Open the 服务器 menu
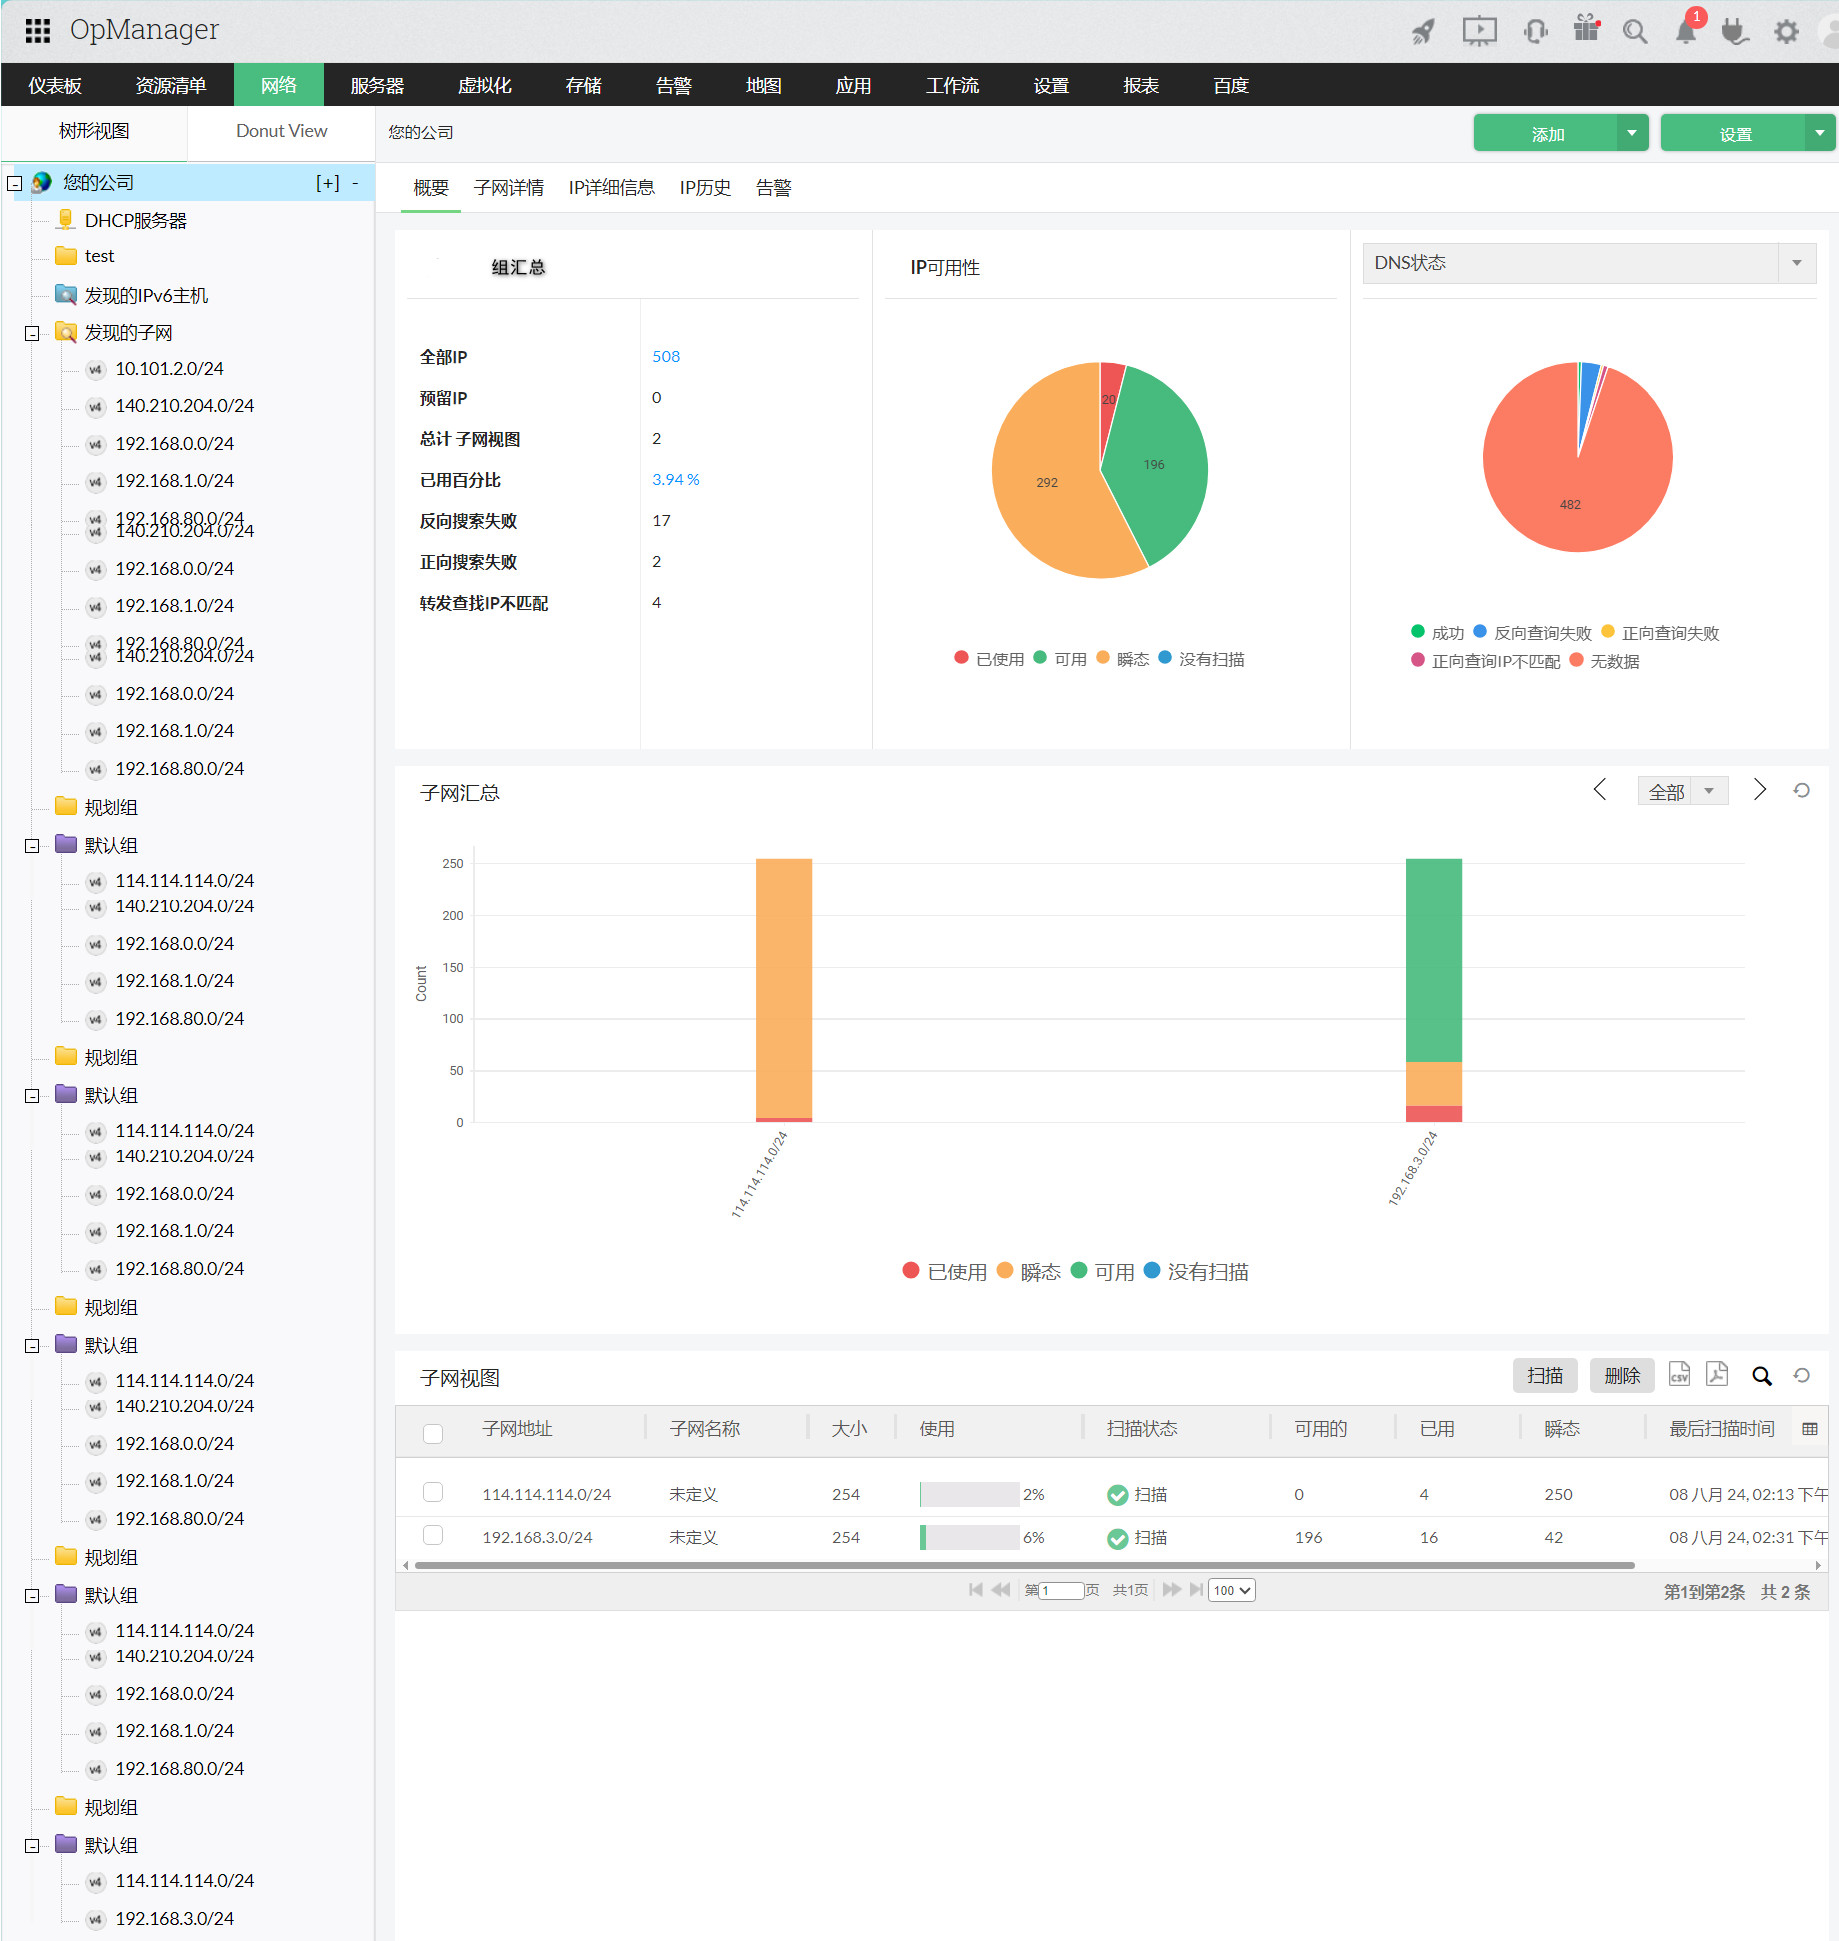The height and width of the screenshot is (1941, 1839). [377, 85]
